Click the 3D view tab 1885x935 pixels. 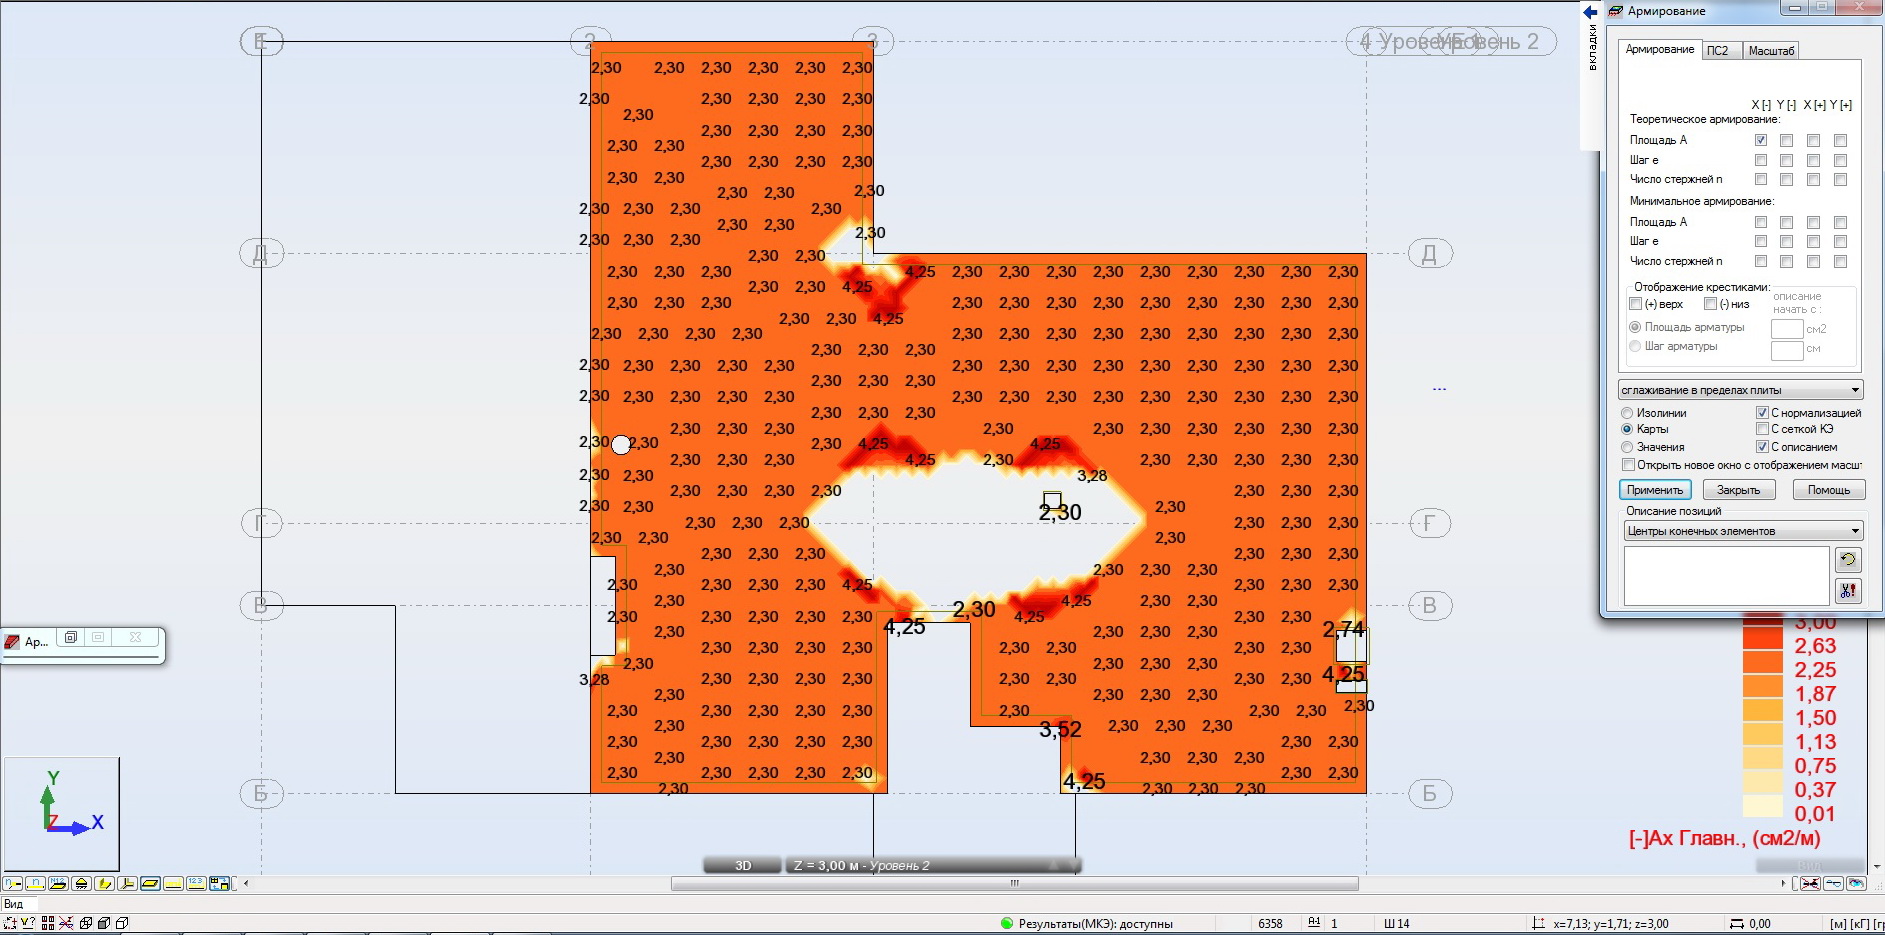click(743, 866)
